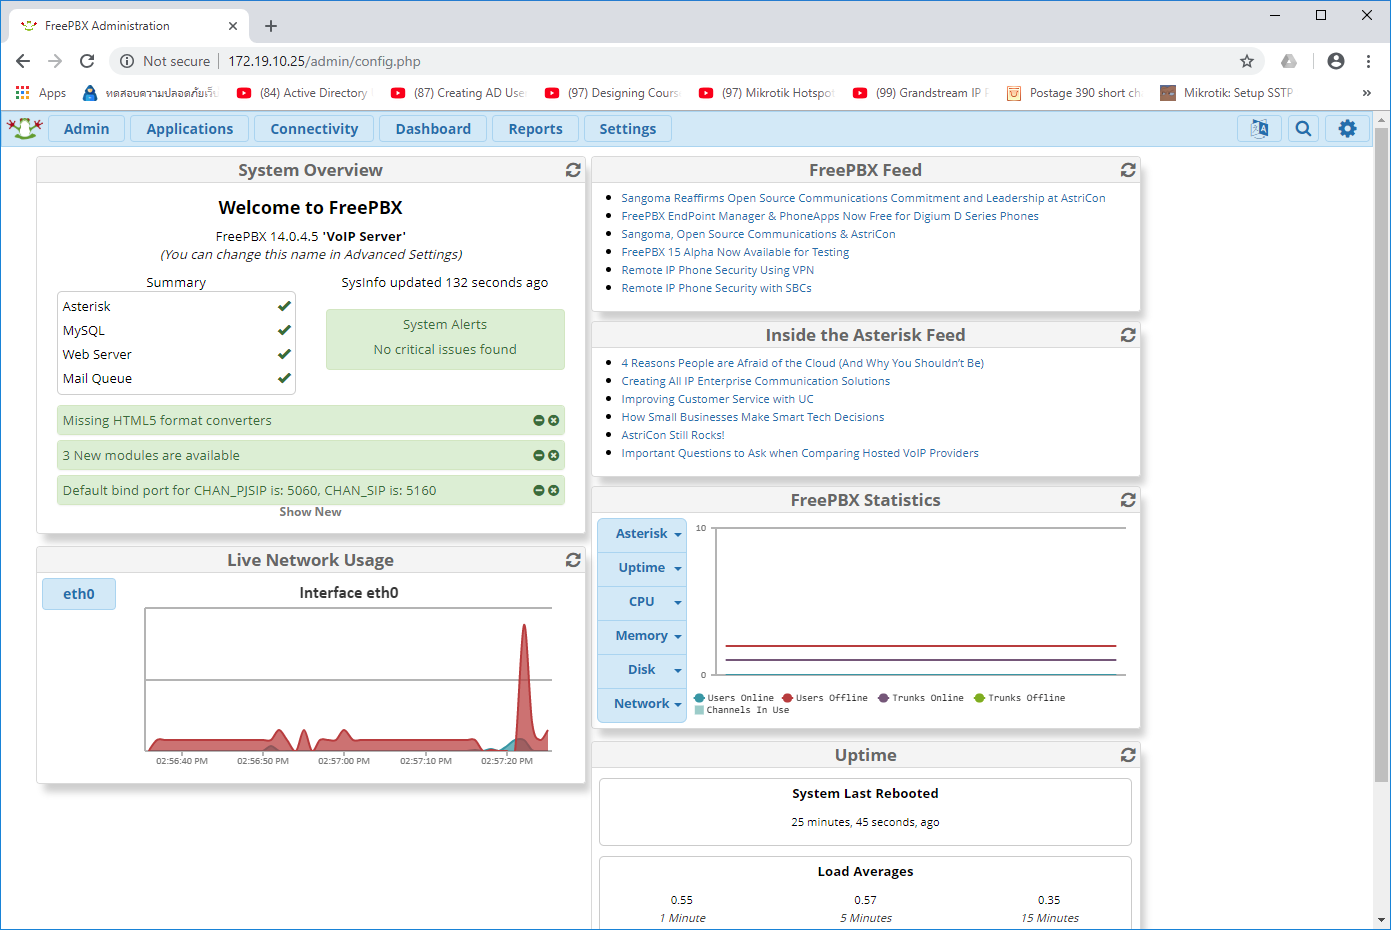1391x930 pixels.
Task: Open 'AstriCon Still Rocks!' feed link
Action: coord(673,435)
